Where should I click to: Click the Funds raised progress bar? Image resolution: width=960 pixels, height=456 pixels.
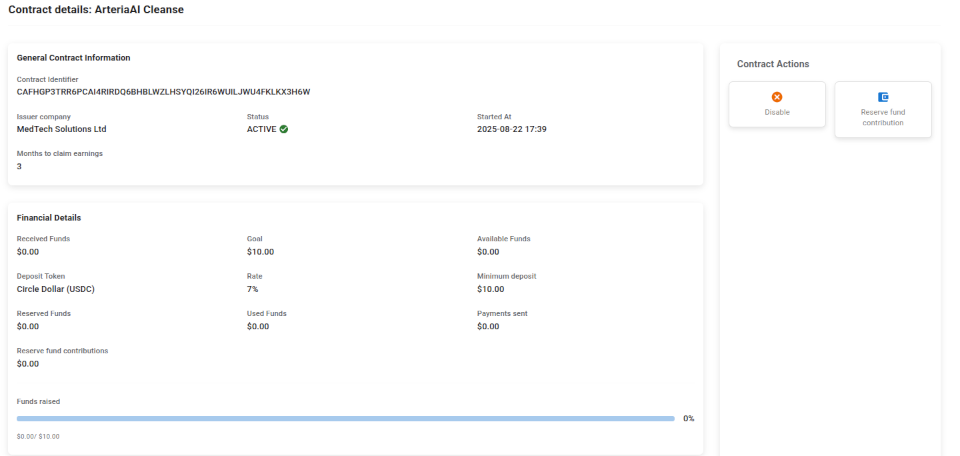pyautogui.click(x=345, y=418)
